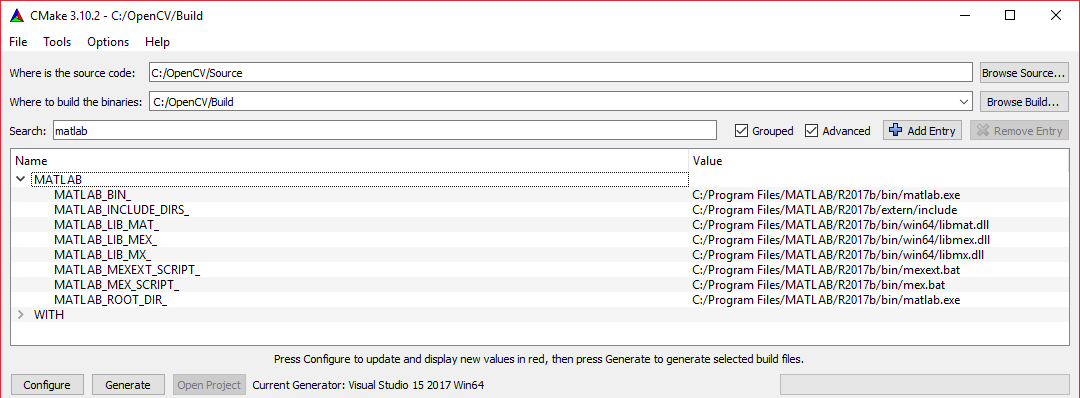1080x398 pixels.
Task: Click the plus icon on Add Entry
Action: pos(895,130)
